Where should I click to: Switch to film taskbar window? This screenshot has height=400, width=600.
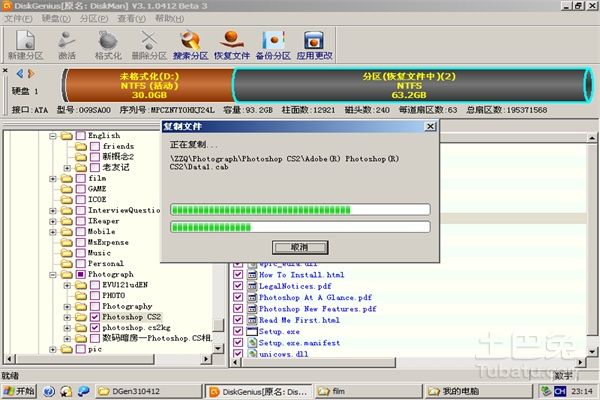(x=368, y=391)
